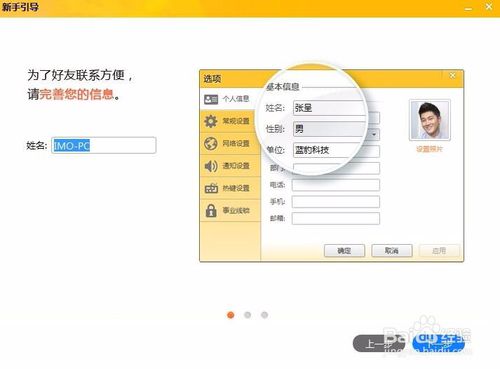Click the 取消 button in 选项
The height and width of the screenshot is (369, 500).
(392, 251)
